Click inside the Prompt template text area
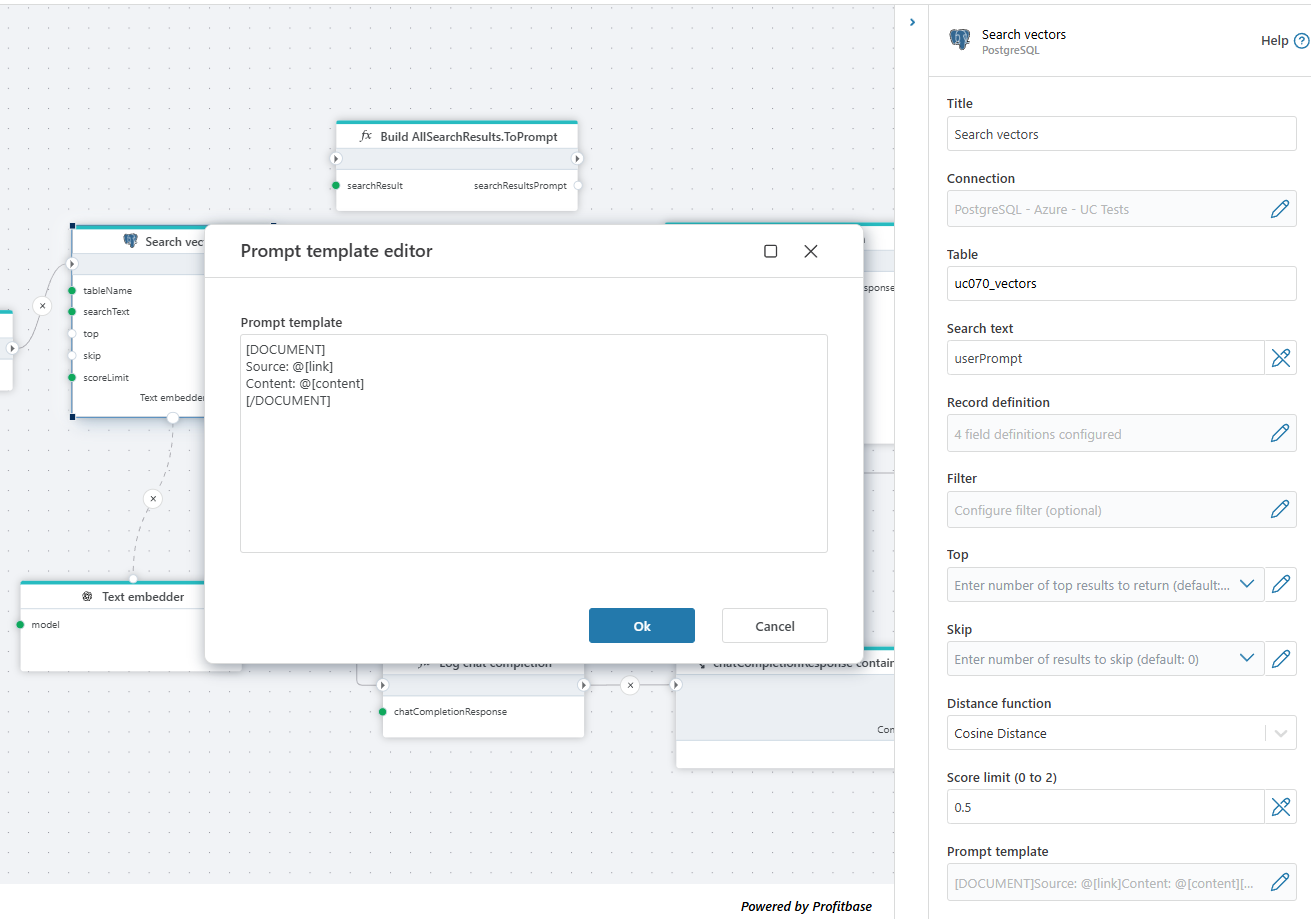 (x=533, y=470)
